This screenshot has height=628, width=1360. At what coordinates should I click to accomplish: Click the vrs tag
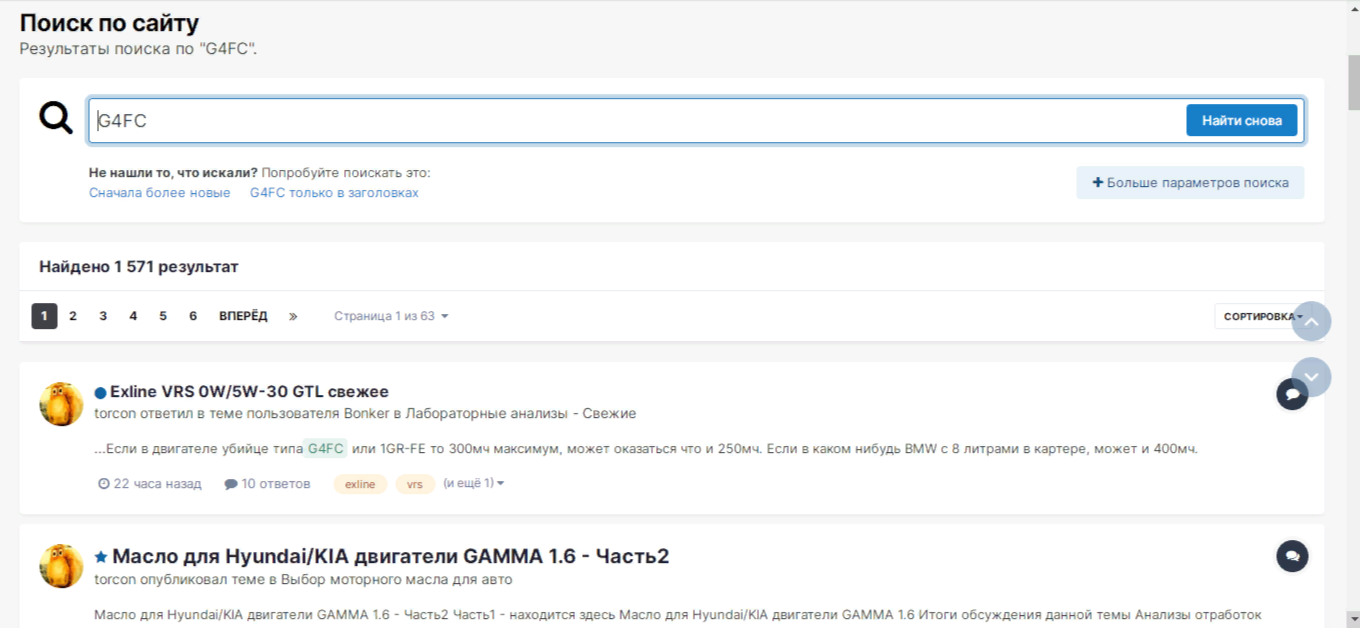pos(415,484)
